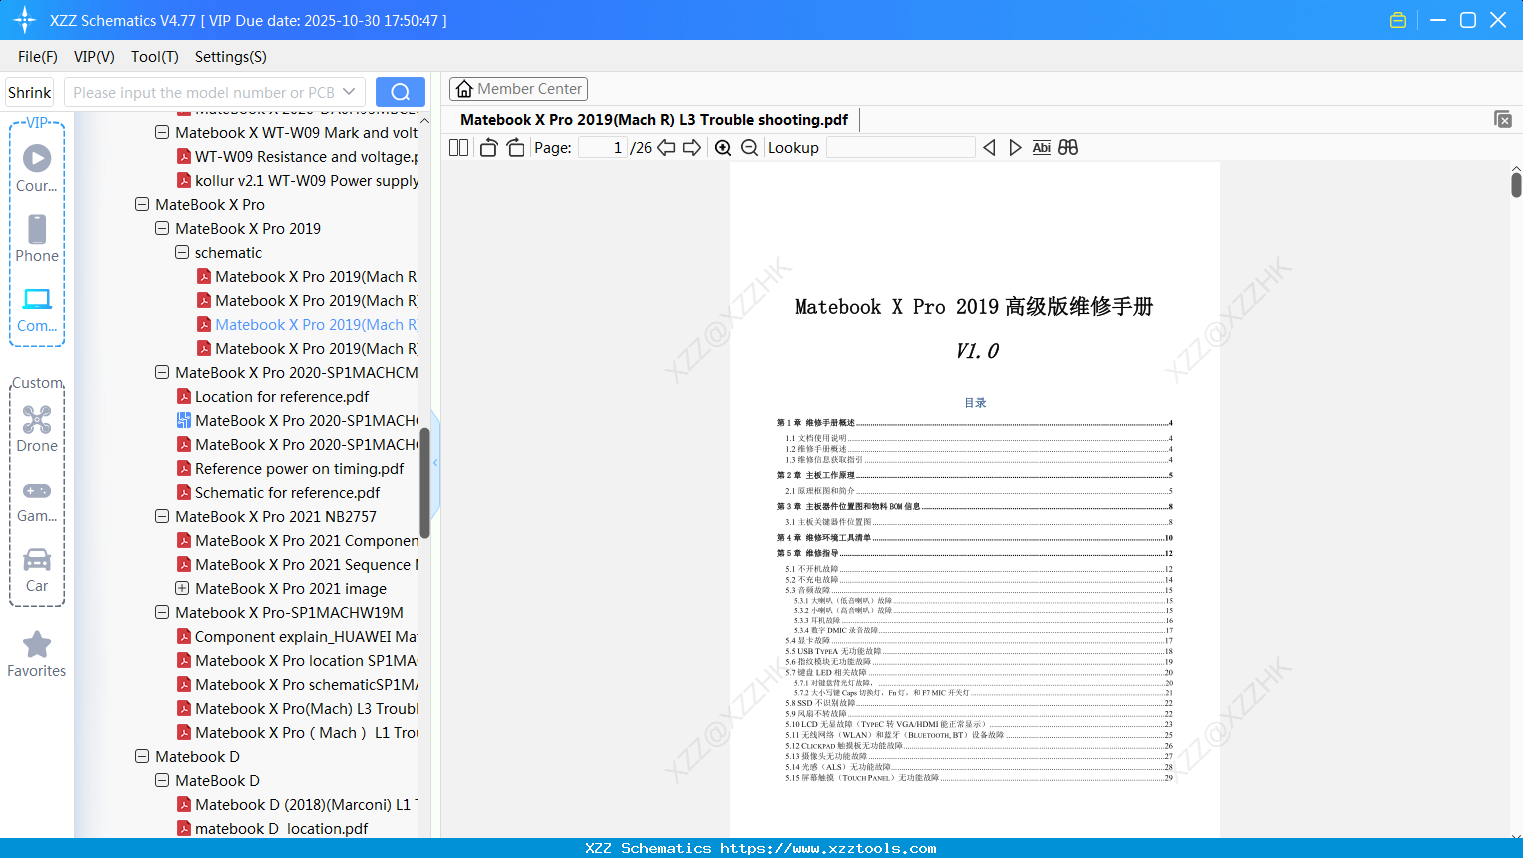Viewport: 1523px width, 858px height.
Task: Open the Course section in the sidebar
Action: (x=37, y=168)
